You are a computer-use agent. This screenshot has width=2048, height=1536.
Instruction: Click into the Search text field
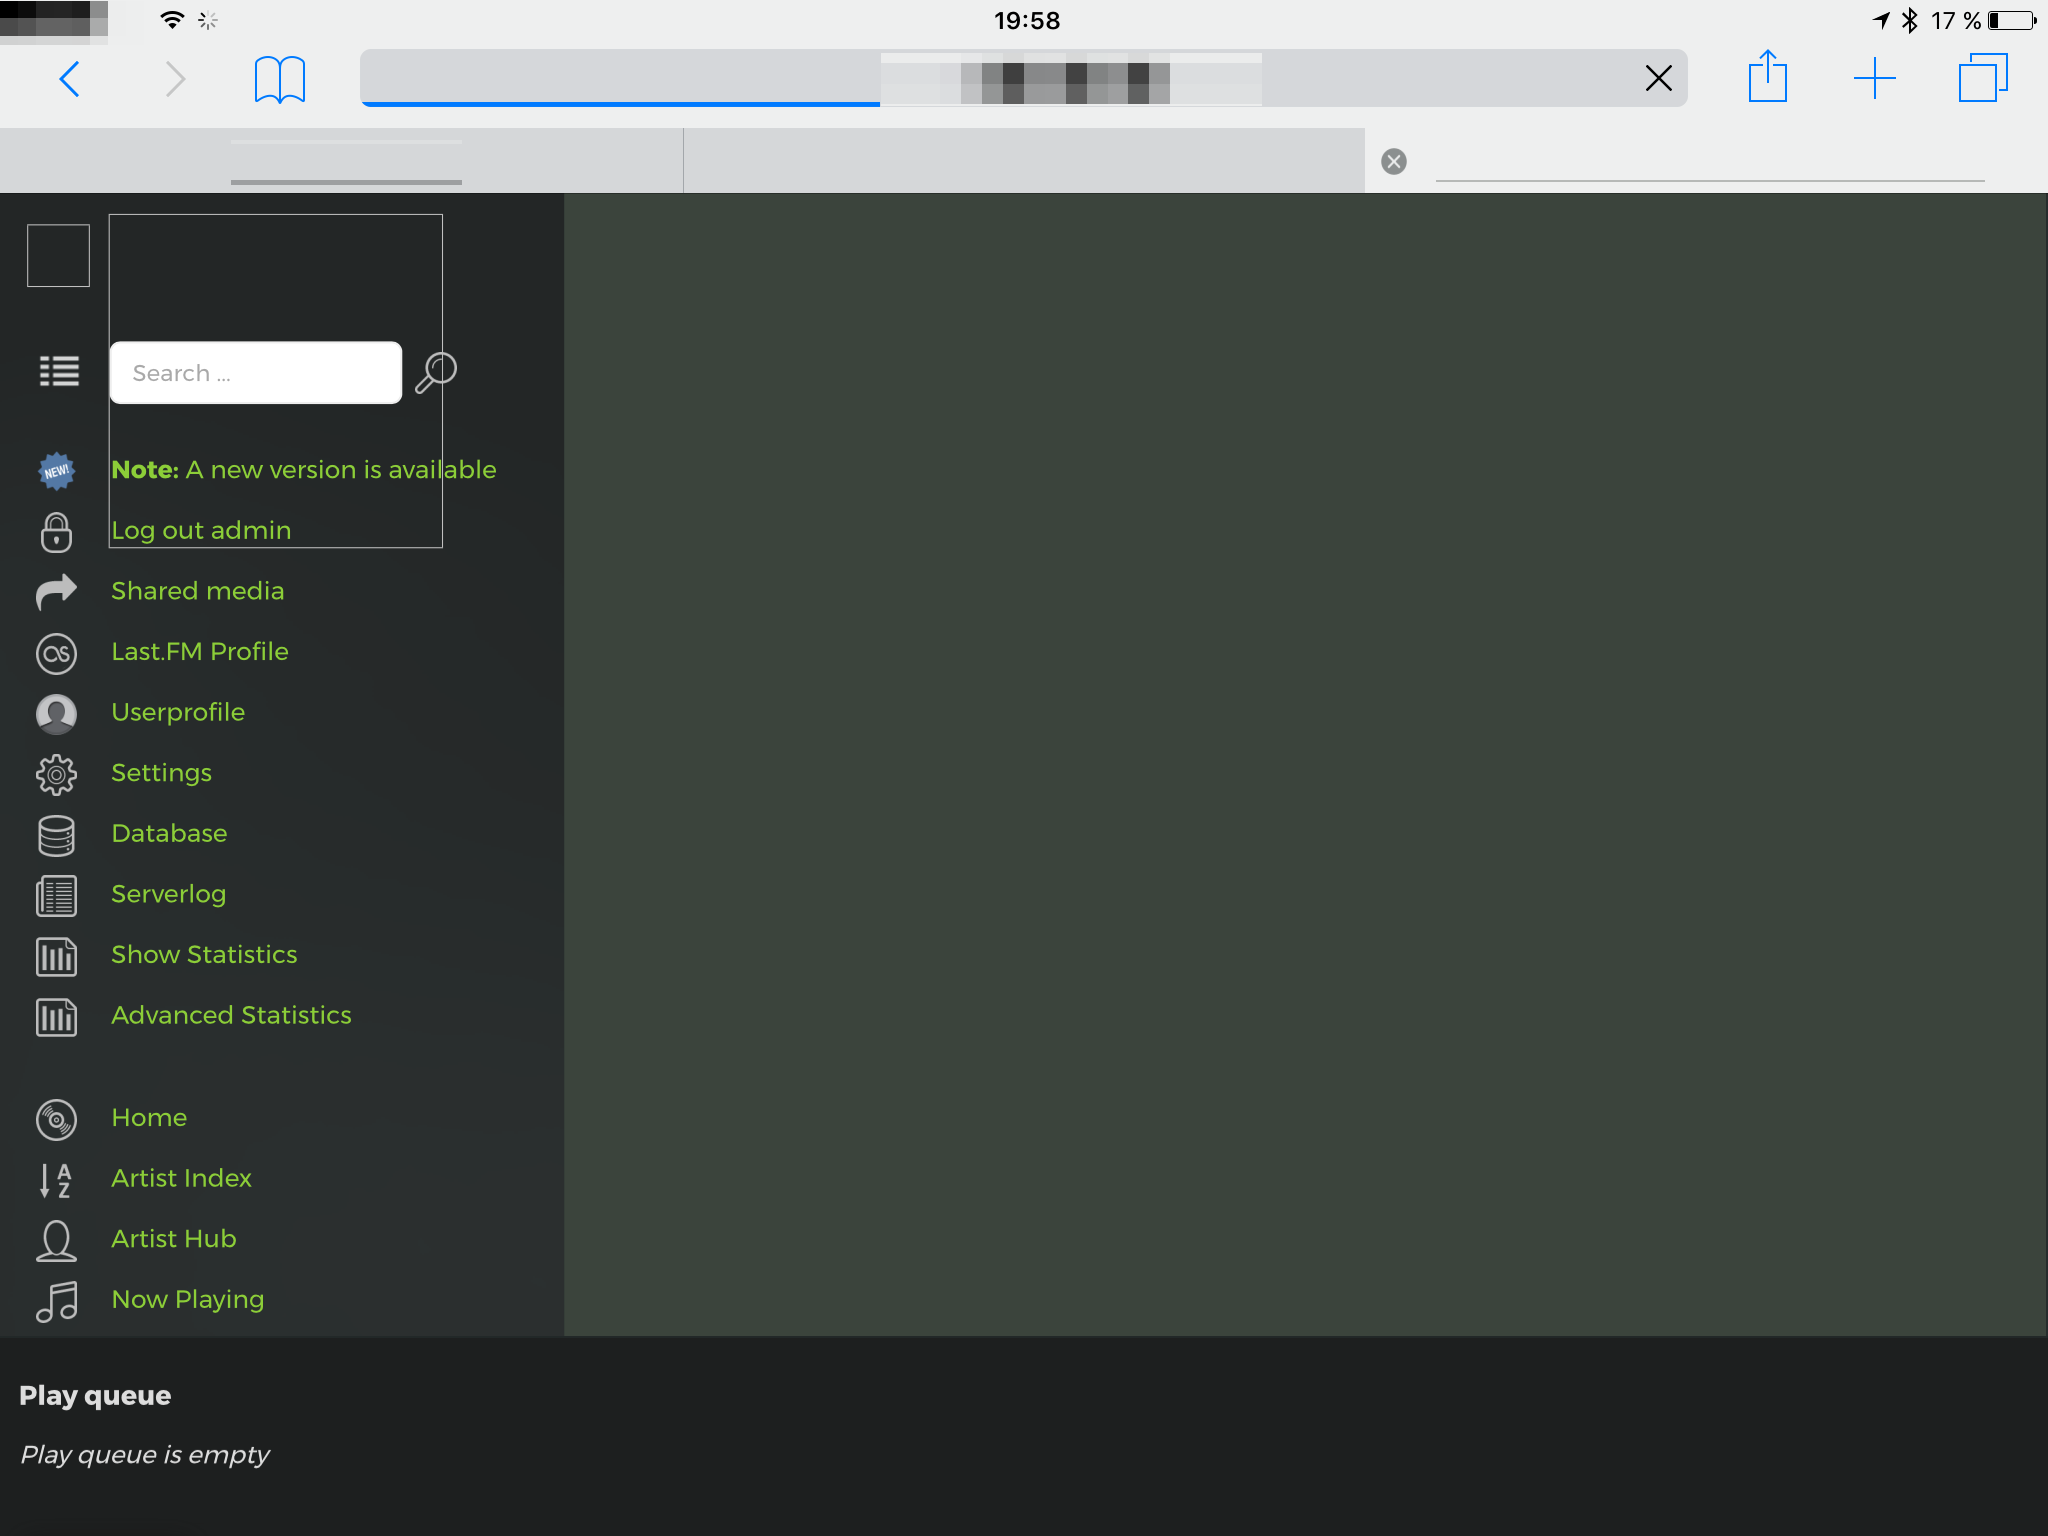click(256, 373)
